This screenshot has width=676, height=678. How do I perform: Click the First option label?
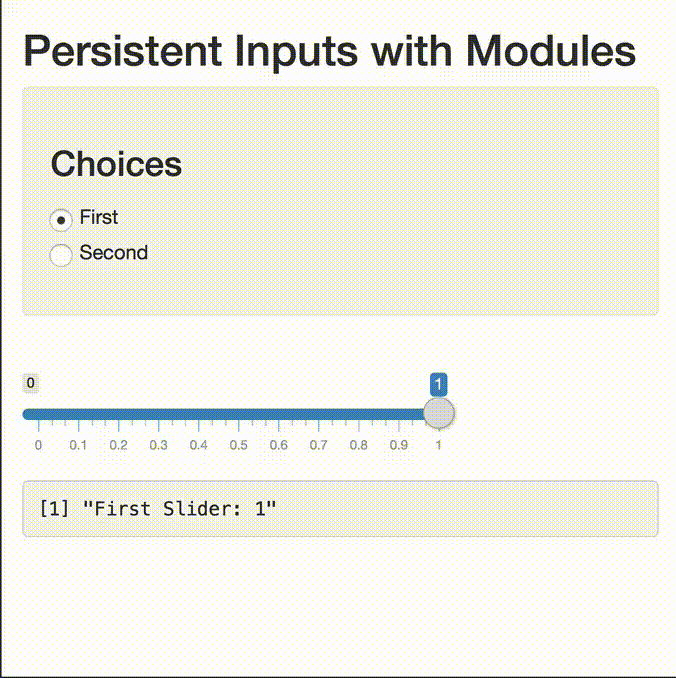coord(99,217)
